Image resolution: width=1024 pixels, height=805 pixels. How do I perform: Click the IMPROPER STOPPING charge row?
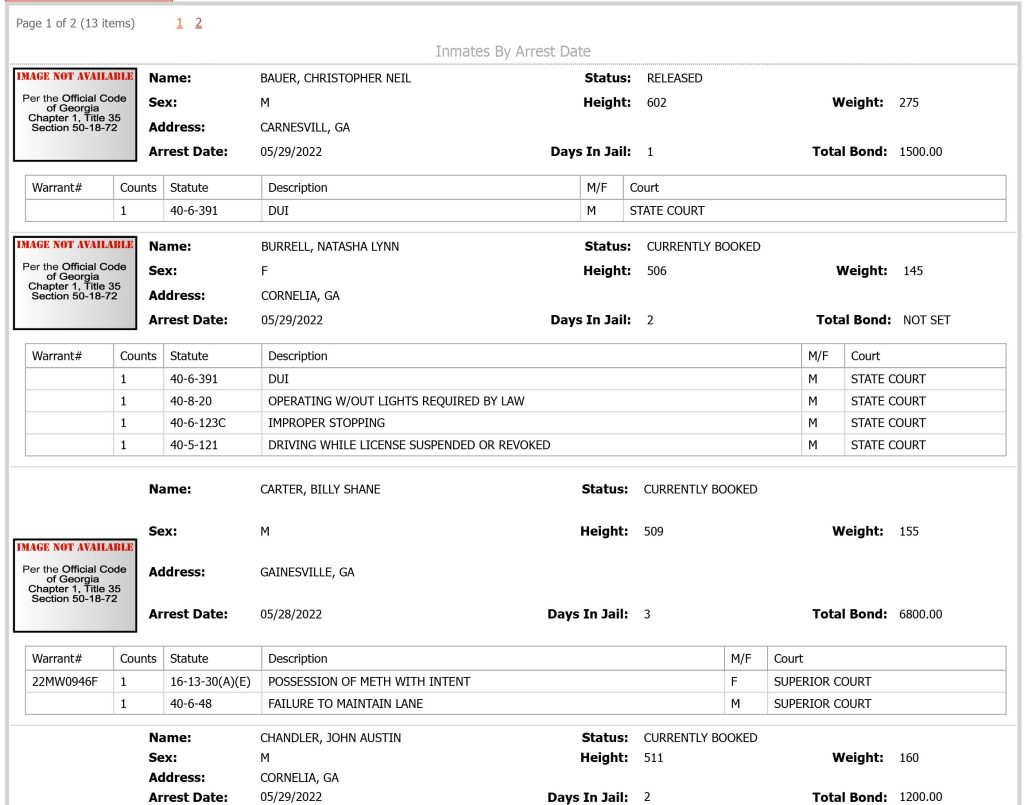click(x=515, y=423)
